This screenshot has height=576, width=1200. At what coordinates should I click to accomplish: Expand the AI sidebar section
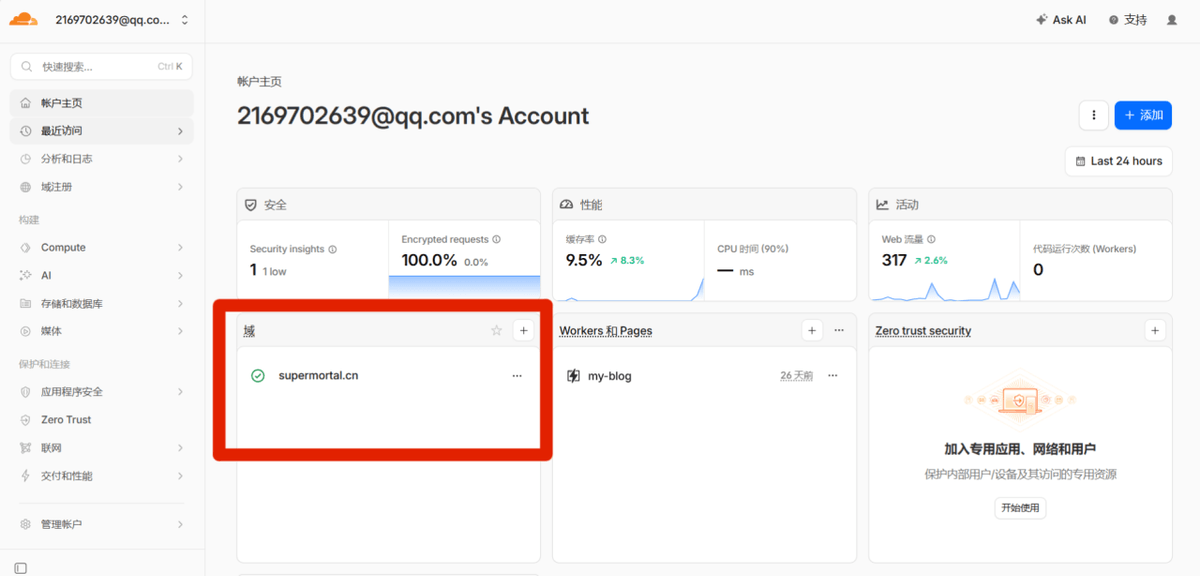pos(102,275)
